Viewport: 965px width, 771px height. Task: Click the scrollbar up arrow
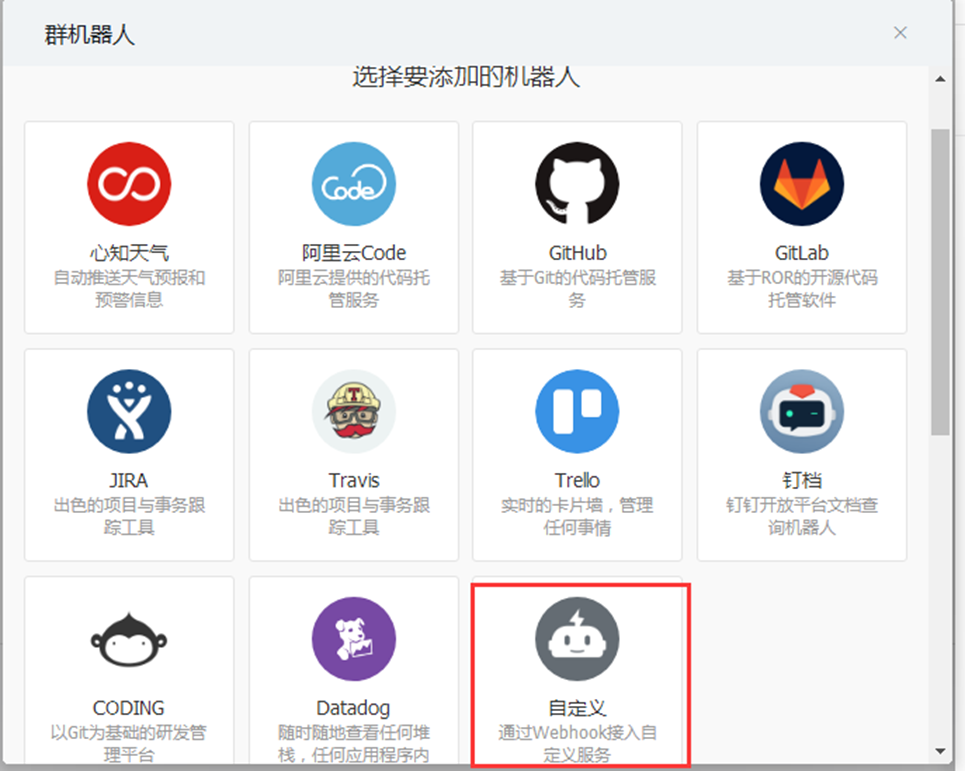[940, 79]
